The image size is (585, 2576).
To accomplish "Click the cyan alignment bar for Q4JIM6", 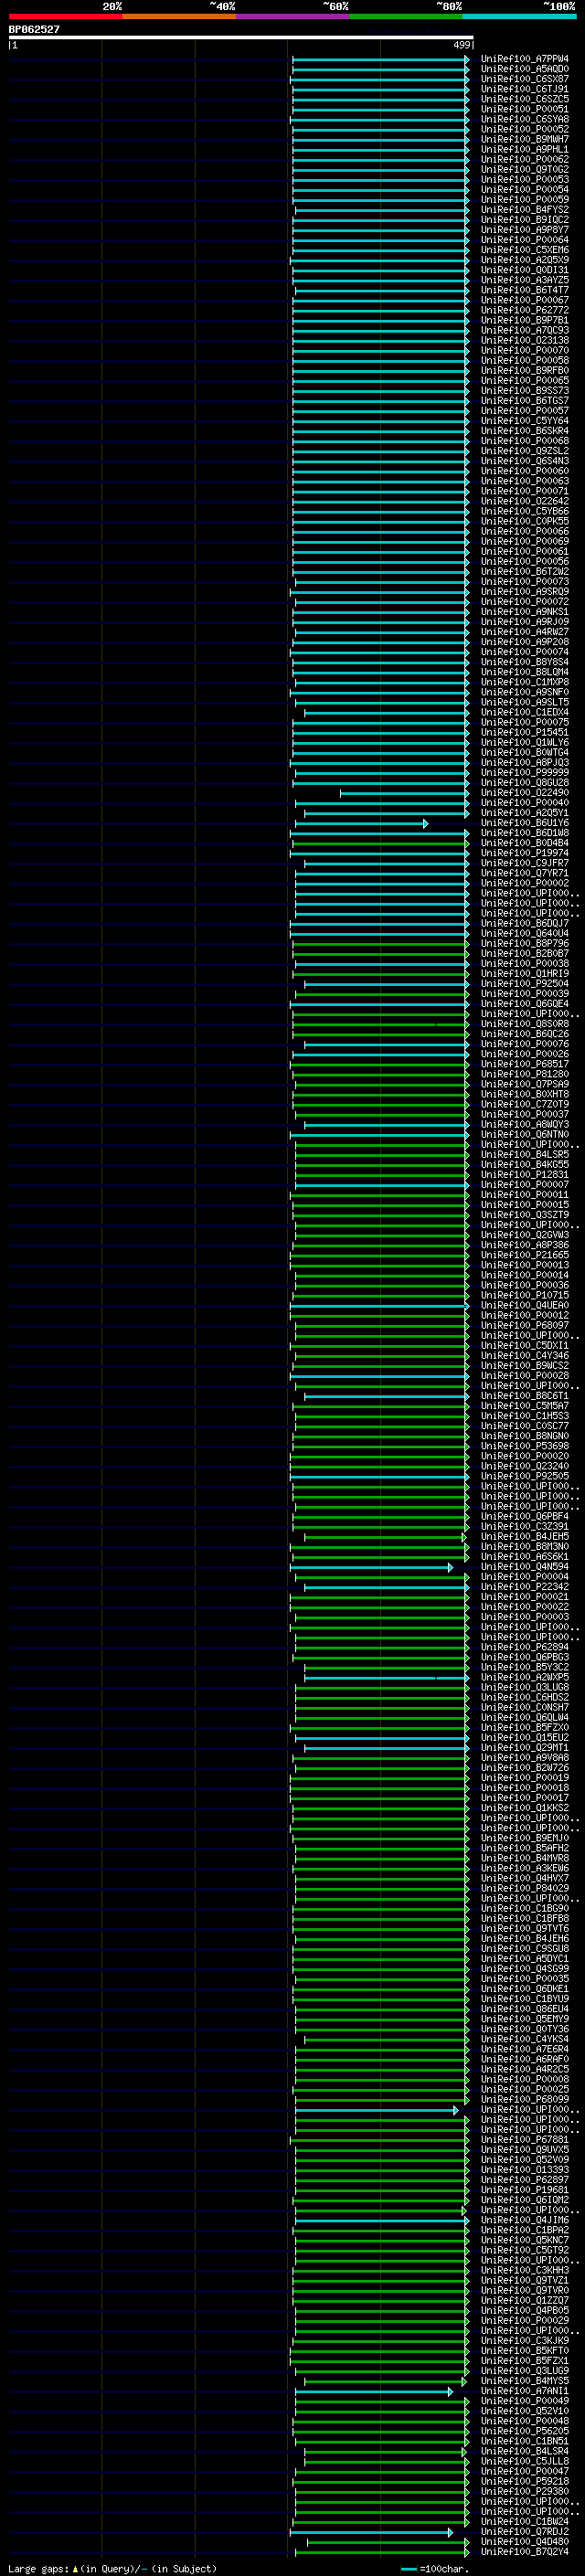I will [382, 2220].
